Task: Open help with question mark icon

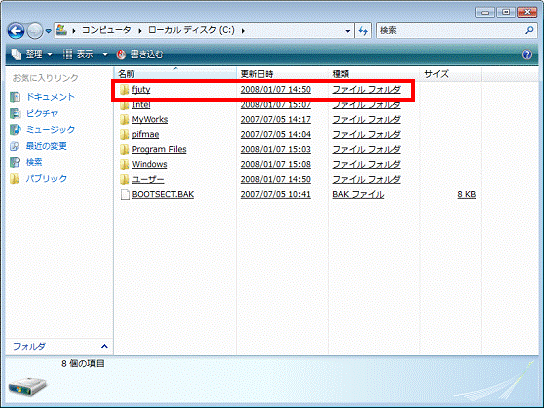Action: [x=527, y=54]
